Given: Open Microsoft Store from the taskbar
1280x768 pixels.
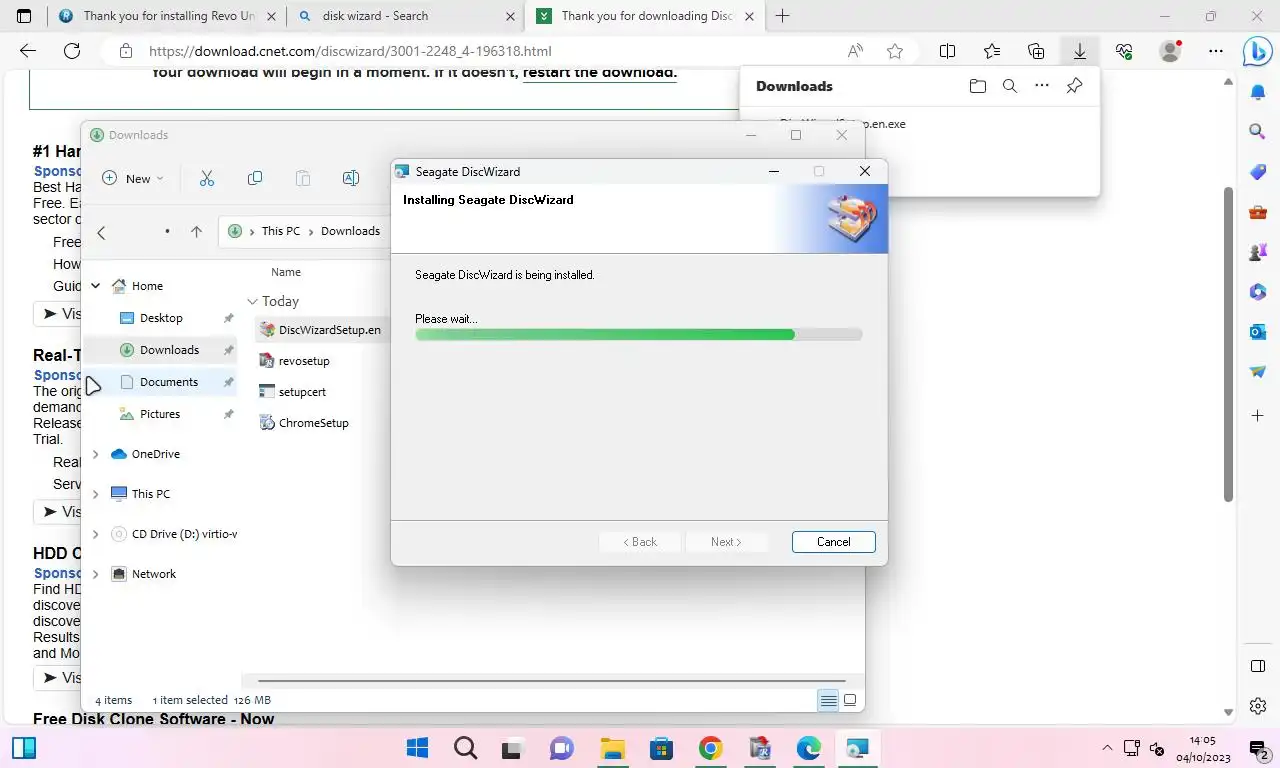Looking at the screenshot, I should 661,748.
